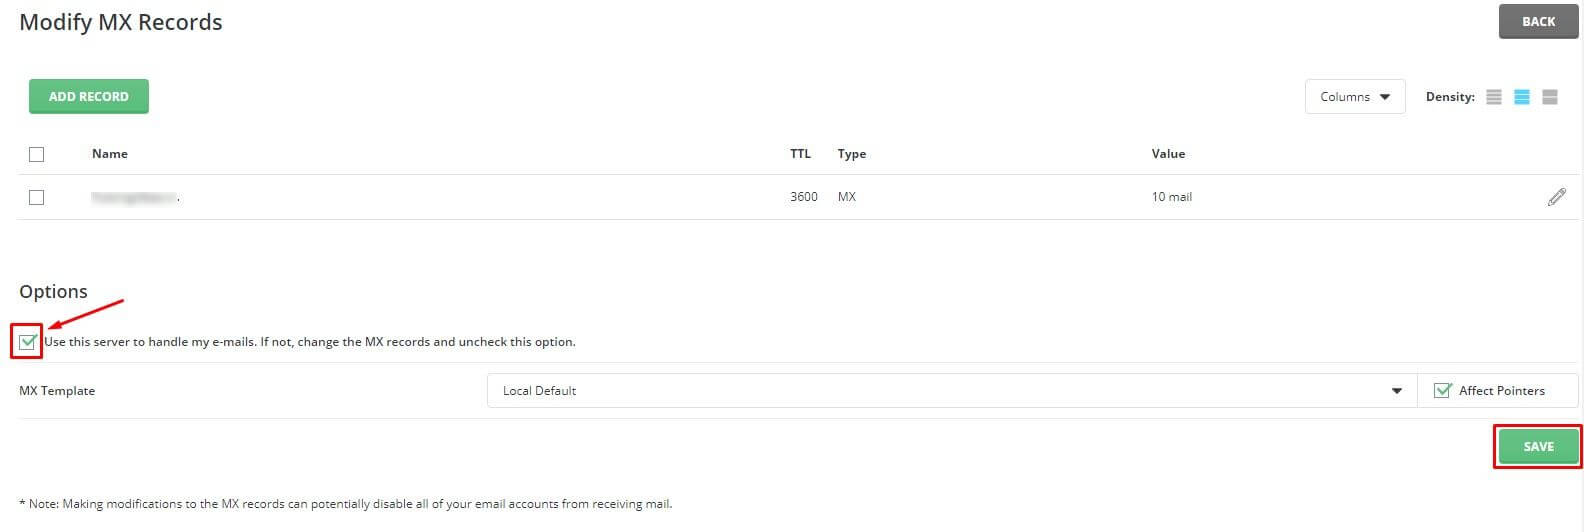This screenshot has width=1584, height=532.
Task: Click the ADD RECORD button
Action: tap(89, 96)
